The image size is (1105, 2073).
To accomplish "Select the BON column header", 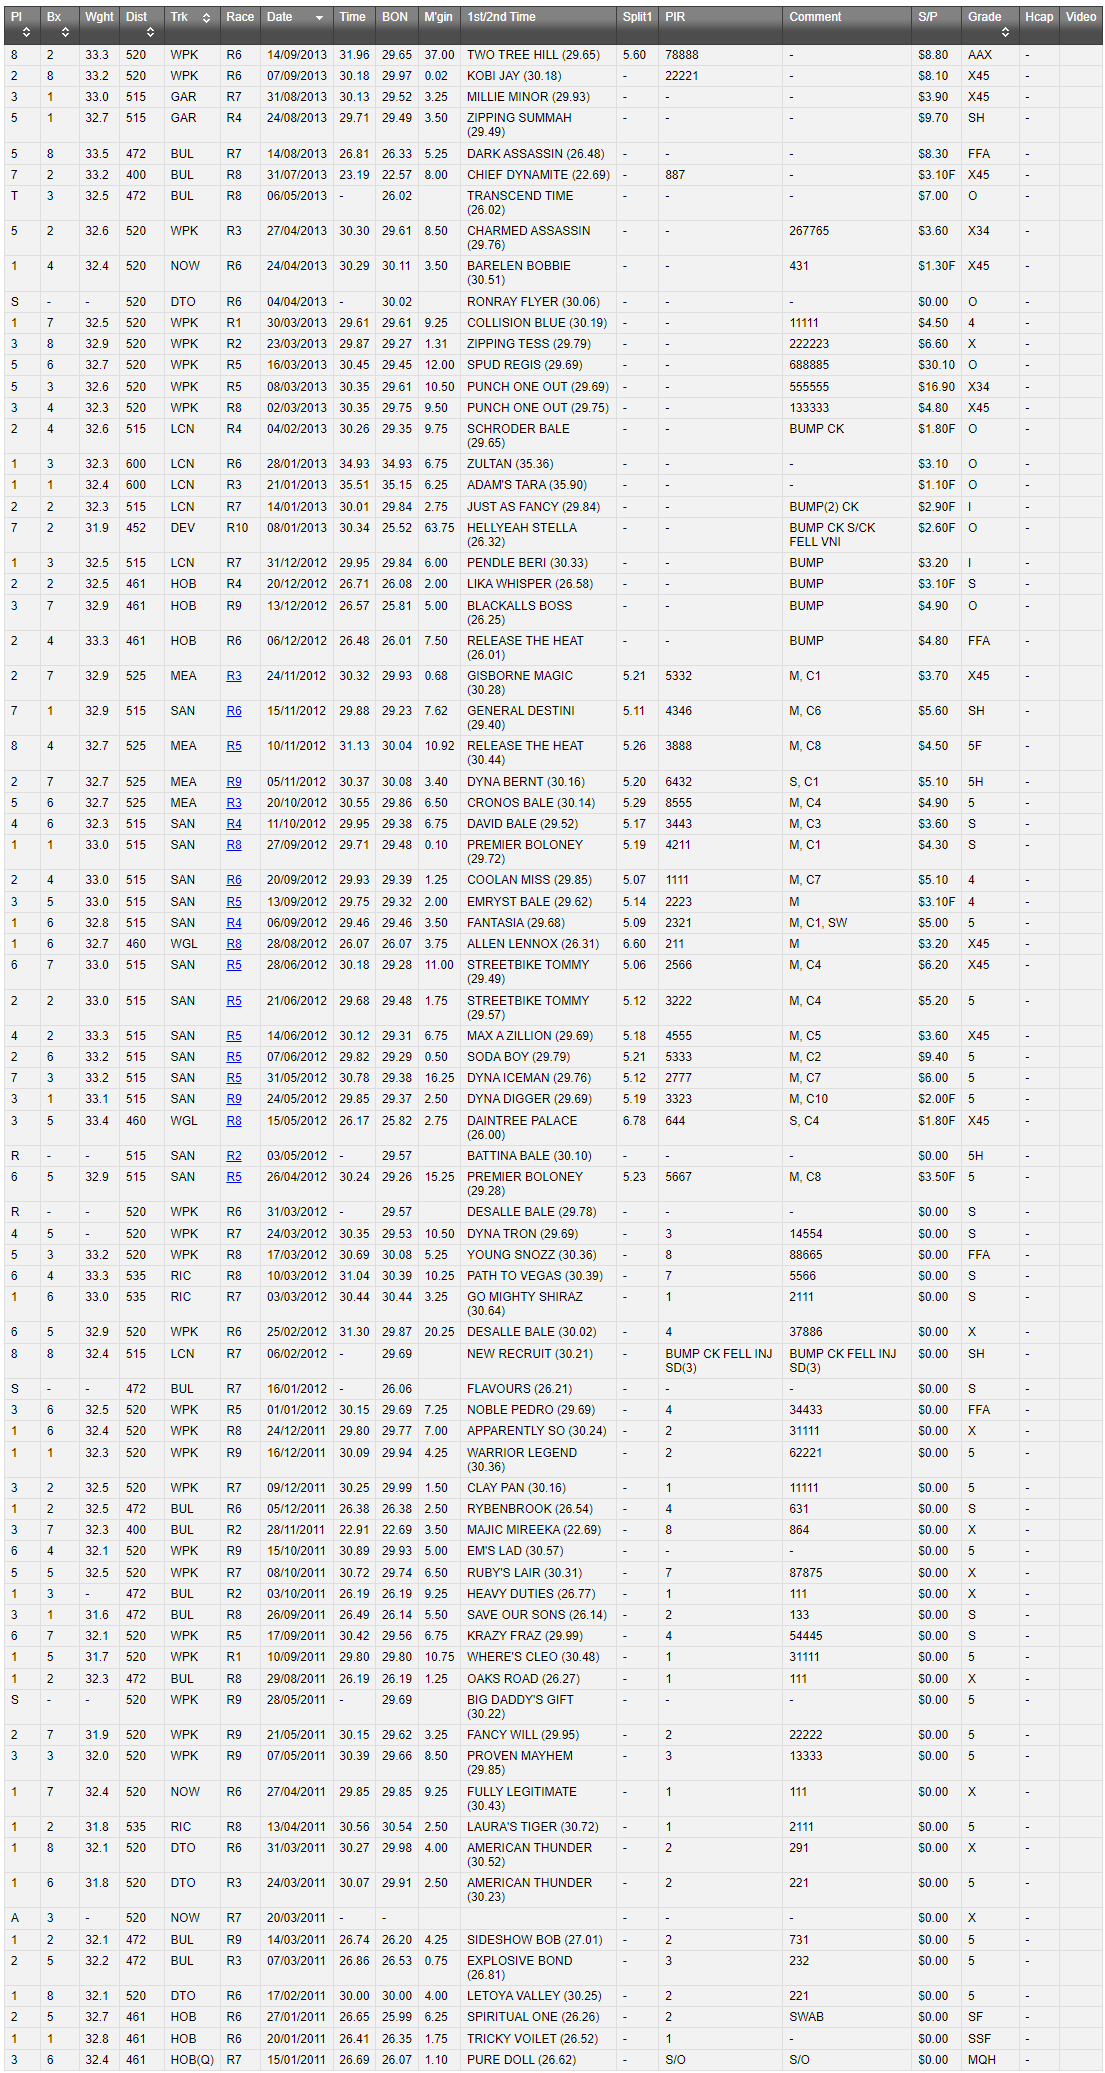I will tap(395, 17).
